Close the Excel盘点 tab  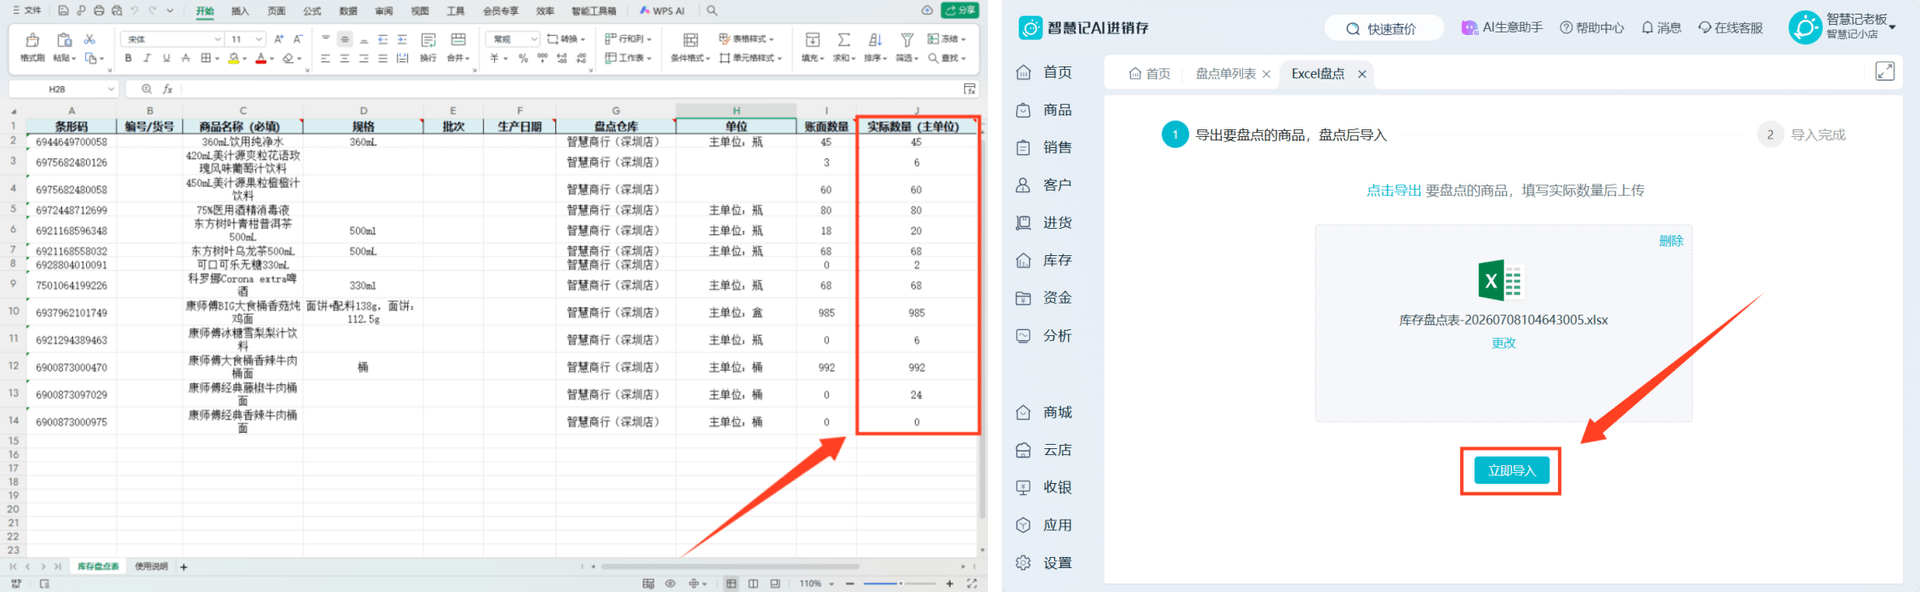[x=1362, y=74]
